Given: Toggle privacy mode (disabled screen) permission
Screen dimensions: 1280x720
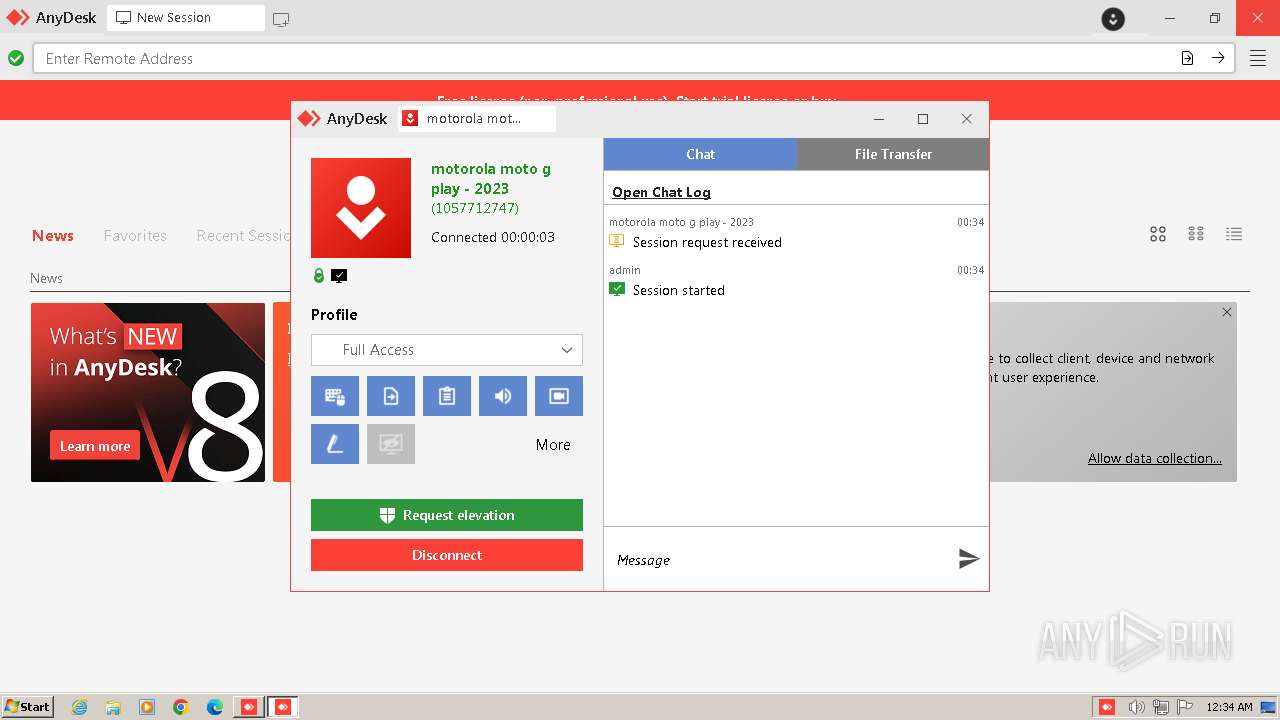Looking at the screenshot, I should 391,444.
